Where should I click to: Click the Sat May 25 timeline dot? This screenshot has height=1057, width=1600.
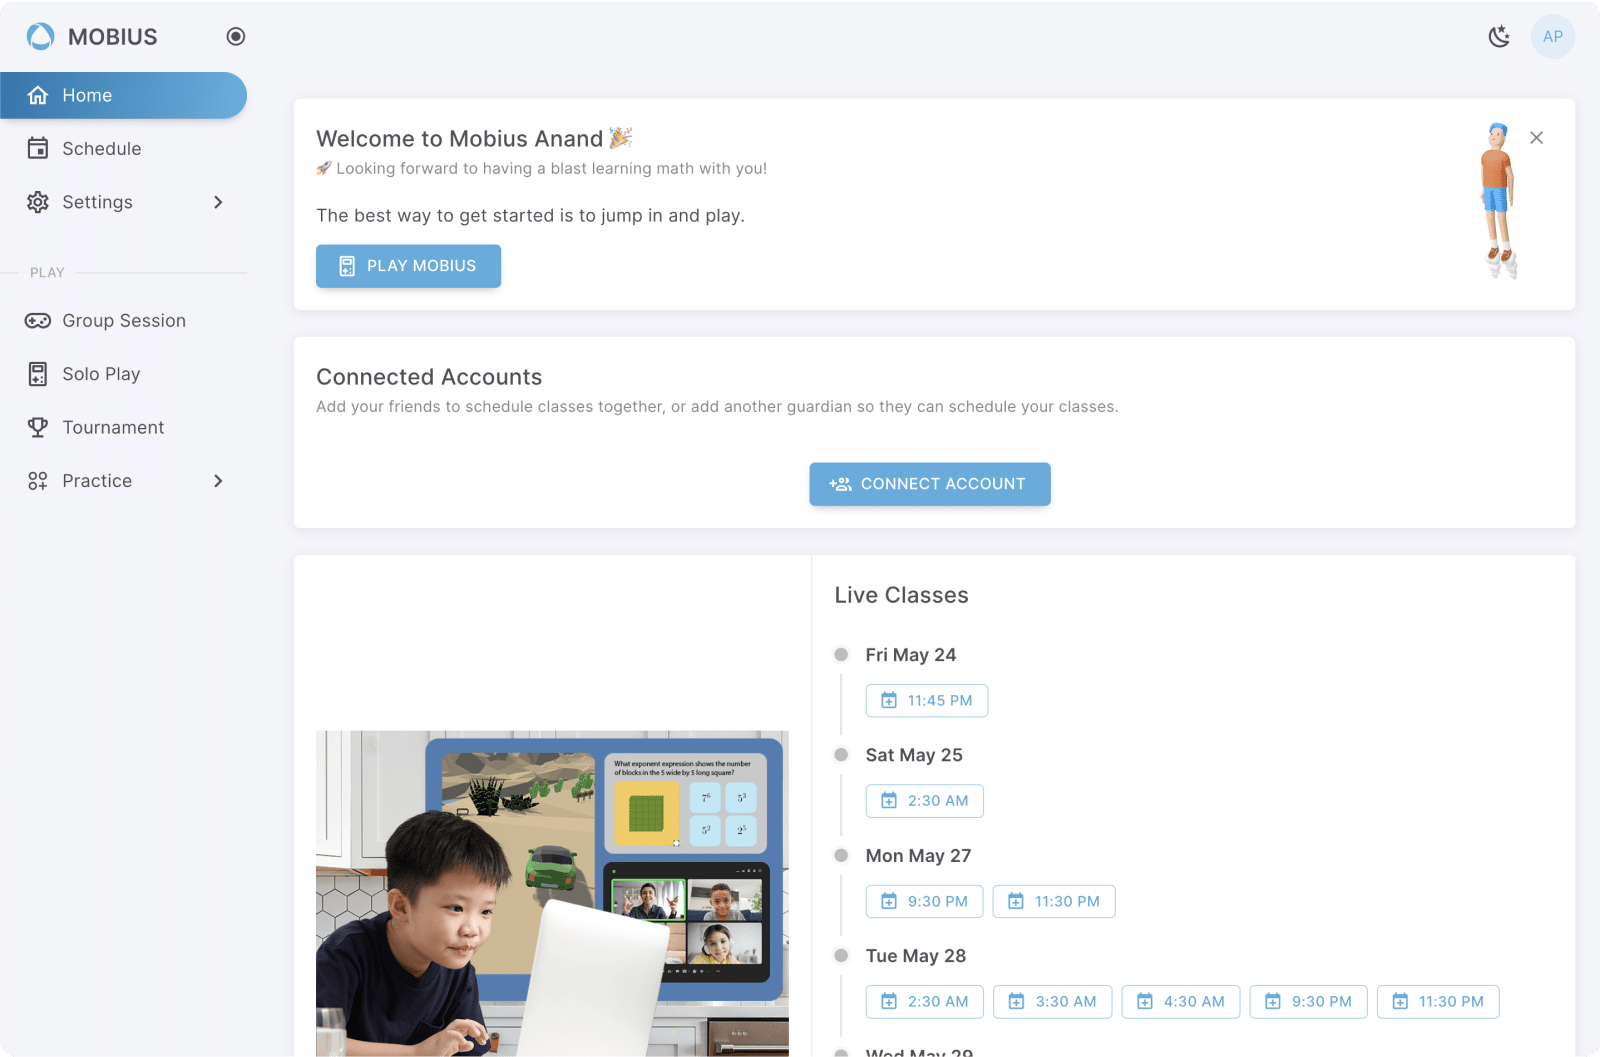point(841,755)
